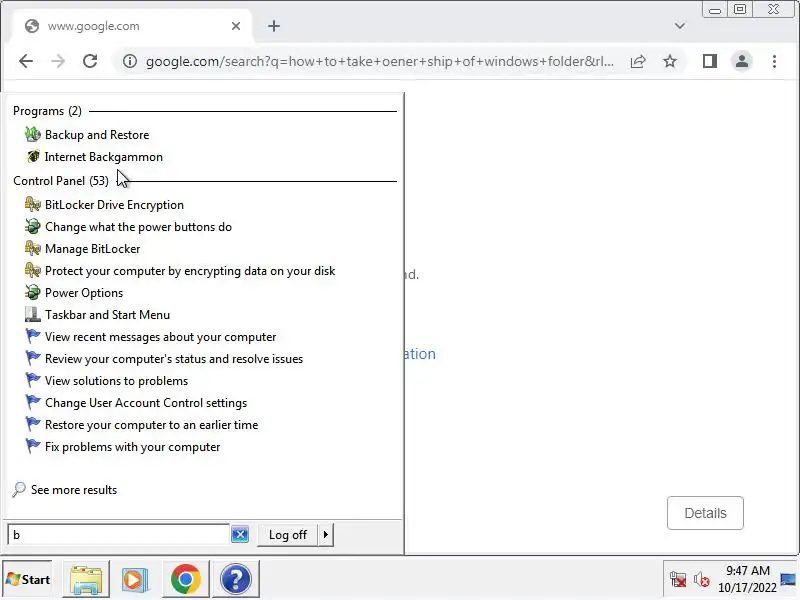Expand the shutdown options arrow

click(x=326, y=534)
